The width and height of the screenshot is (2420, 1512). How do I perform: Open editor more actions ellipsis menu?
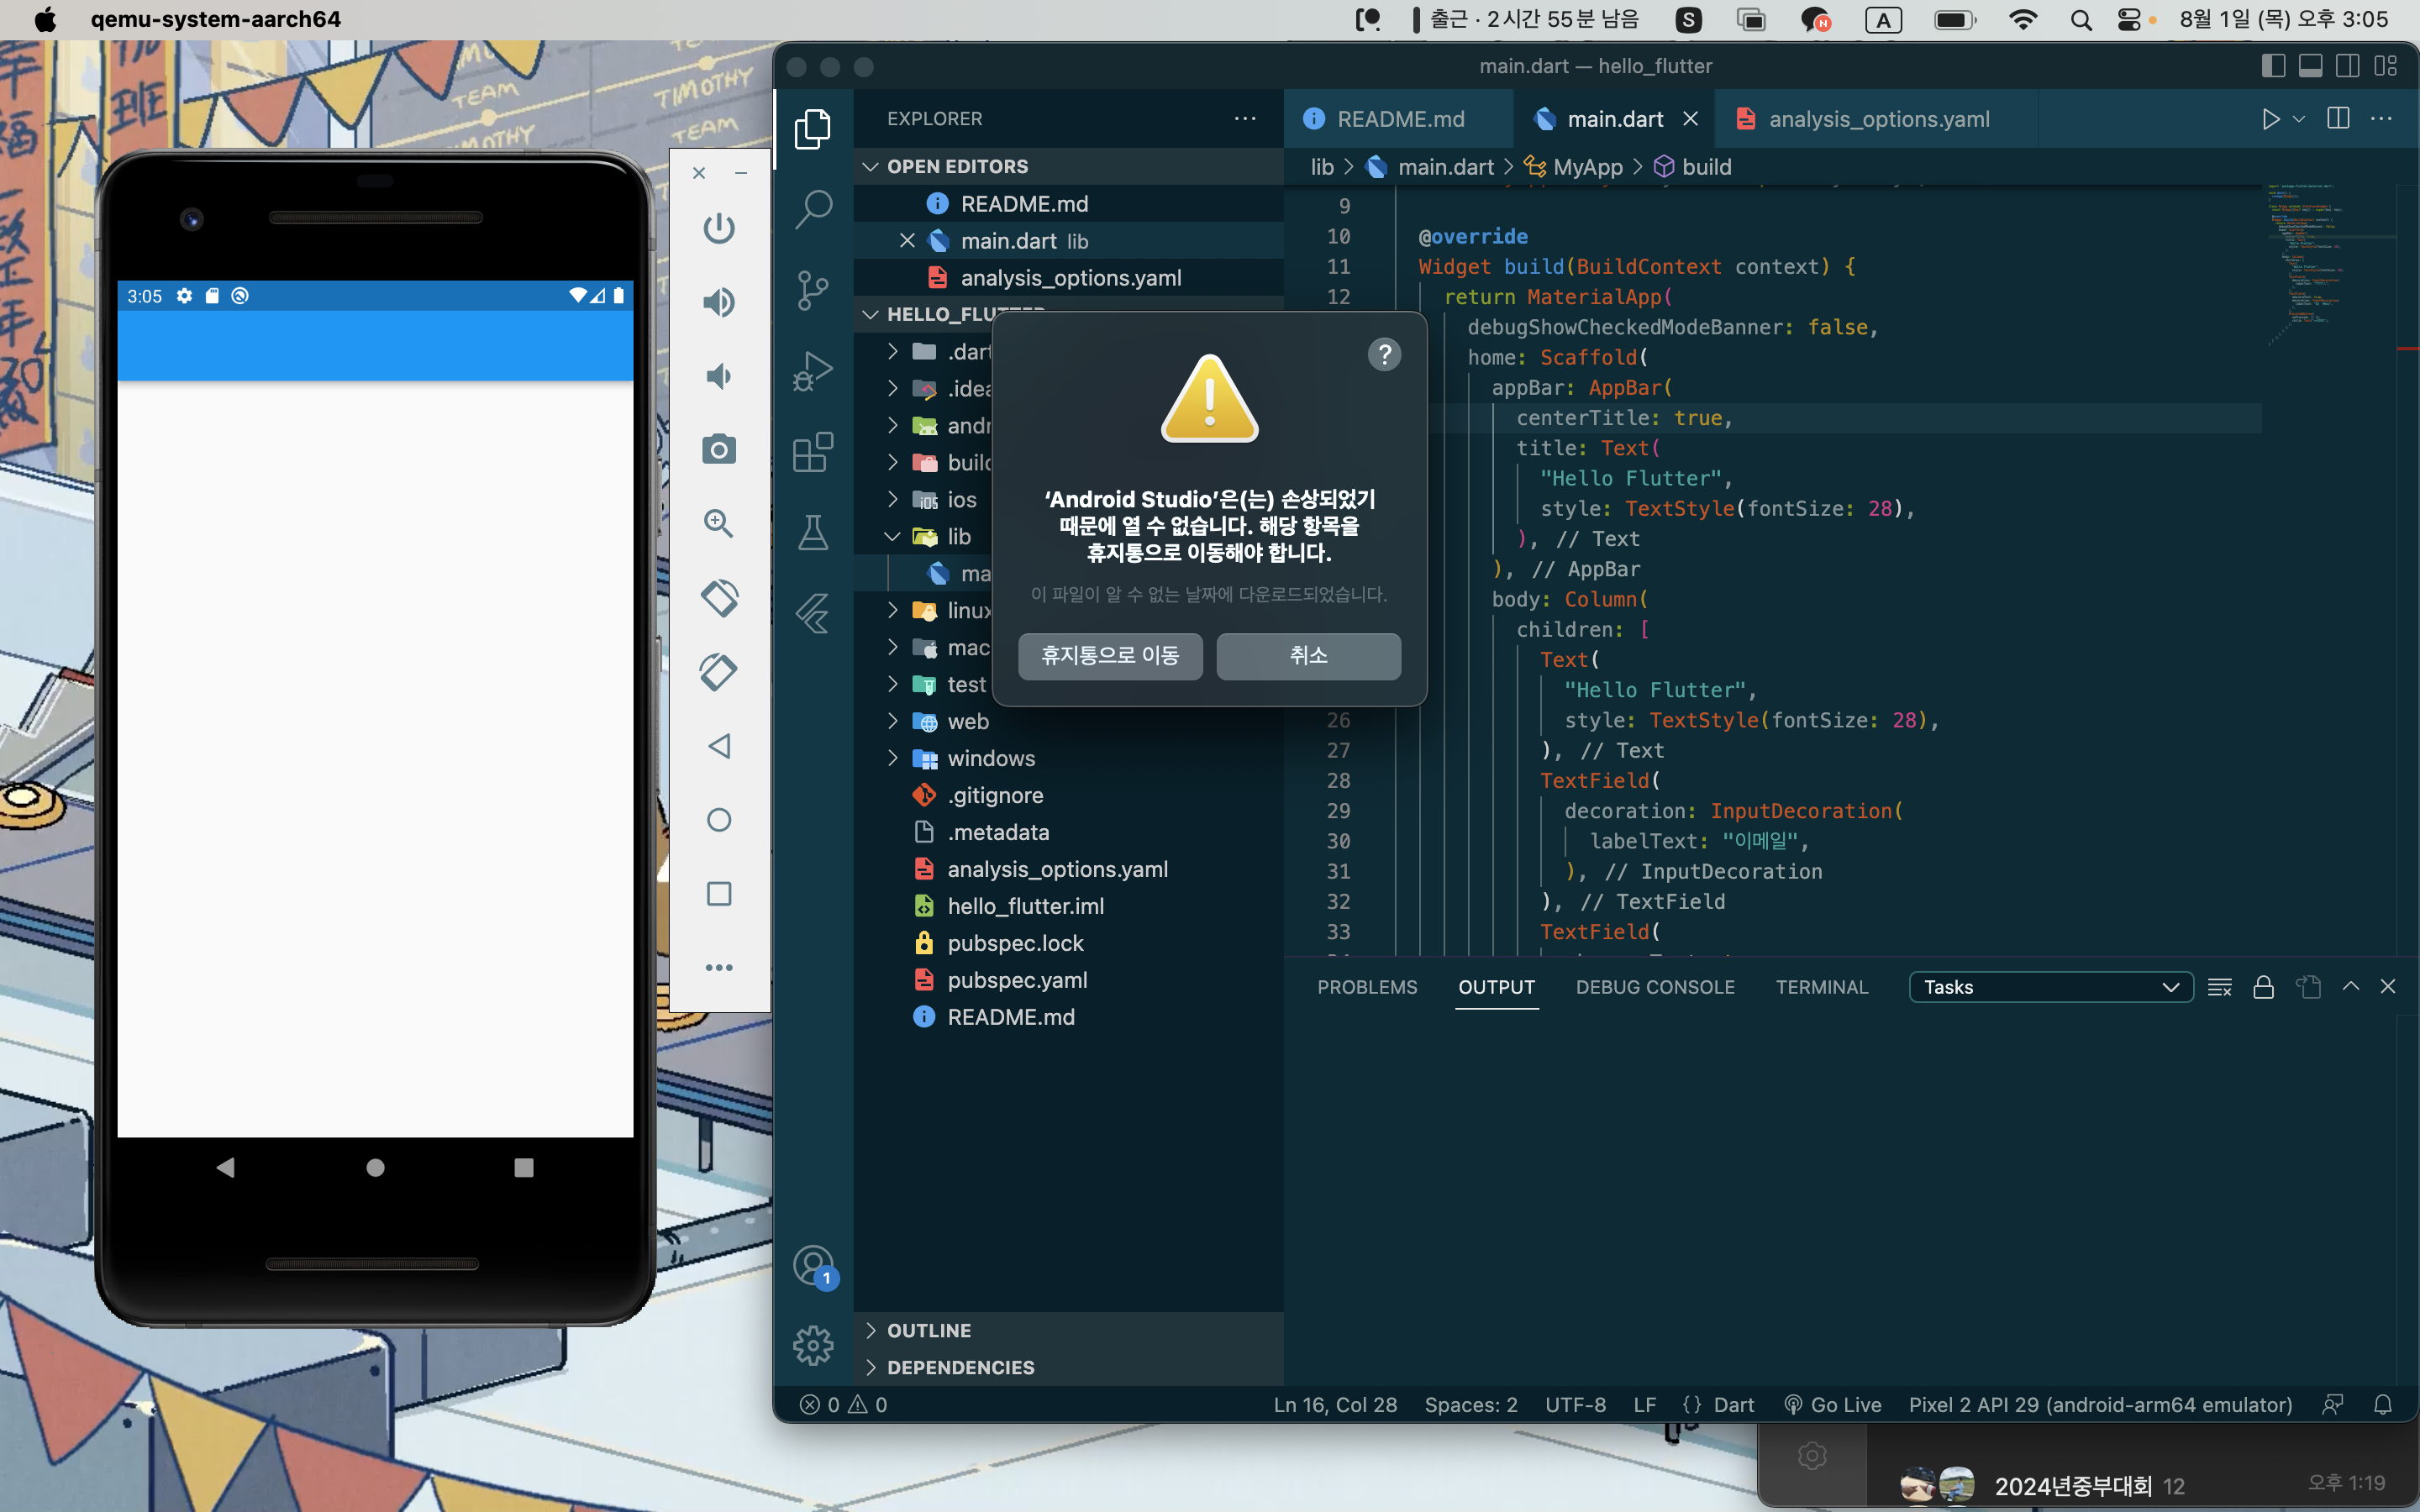coord(2382,119)
